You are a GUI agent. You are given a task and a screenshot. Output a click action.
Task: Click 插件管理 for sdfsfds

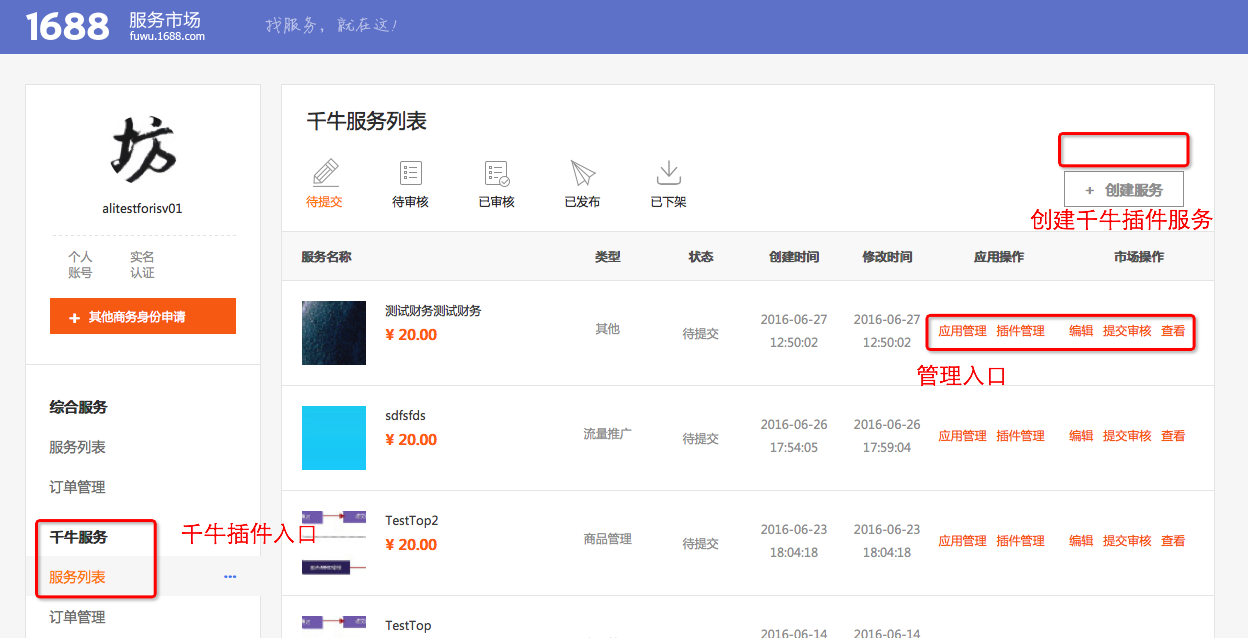click(1020, 436)
